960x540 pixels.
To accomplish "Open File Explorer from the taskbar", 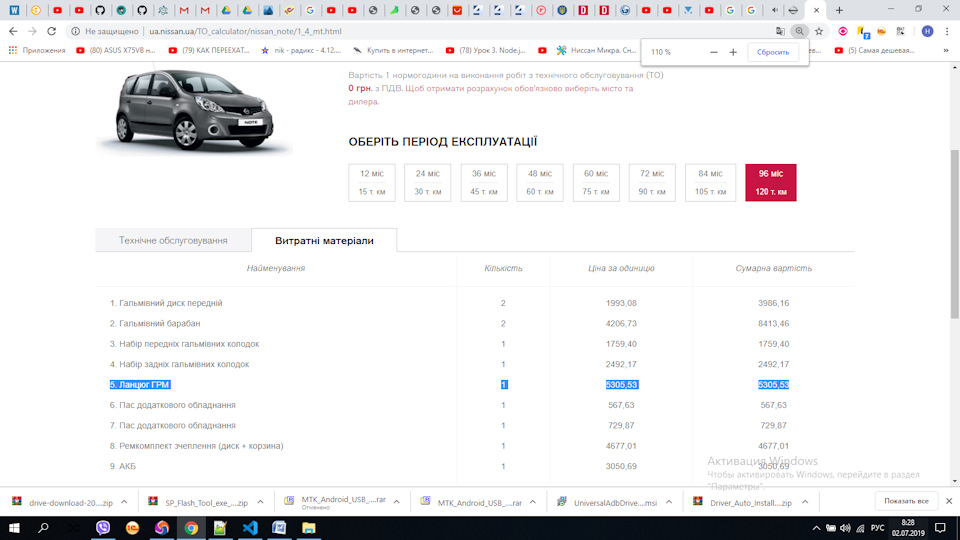I will (309, 528).
